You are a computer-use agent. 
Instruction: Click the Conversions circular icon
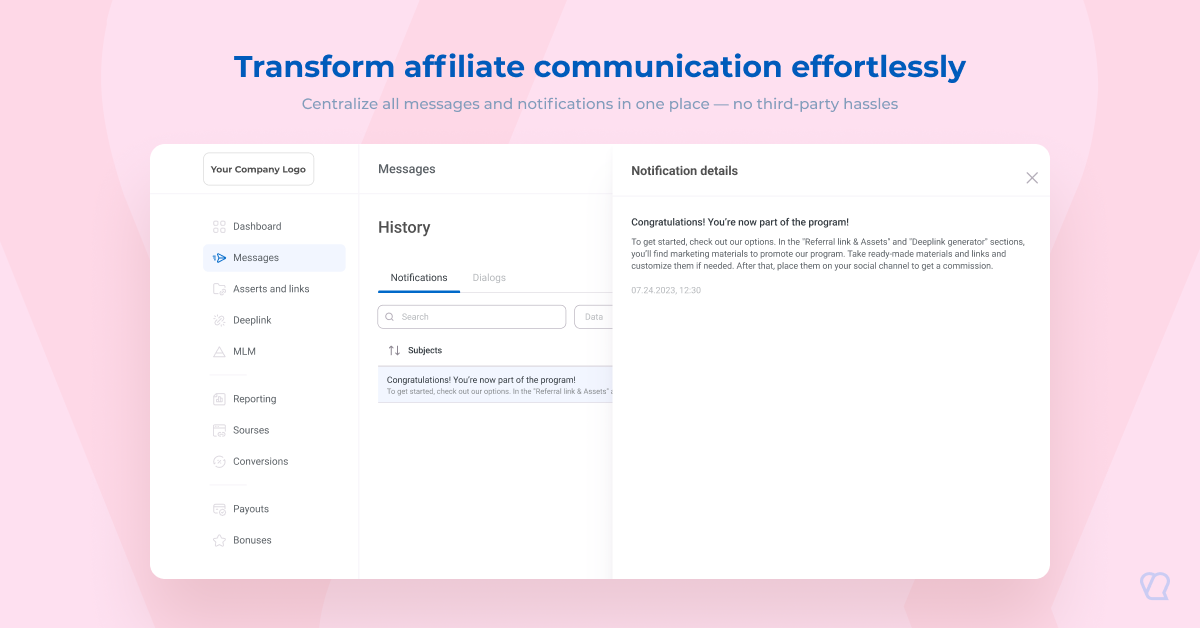coord(219,462)
